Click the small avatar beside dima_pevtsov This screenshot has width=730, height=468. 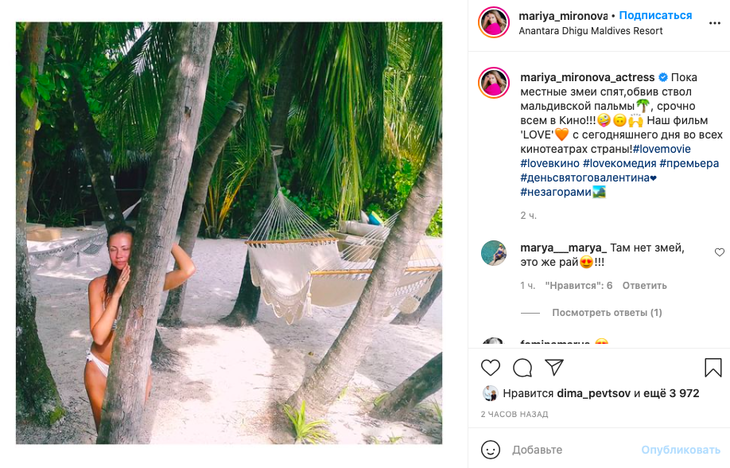pyautogui.click(x=490, y=393)
